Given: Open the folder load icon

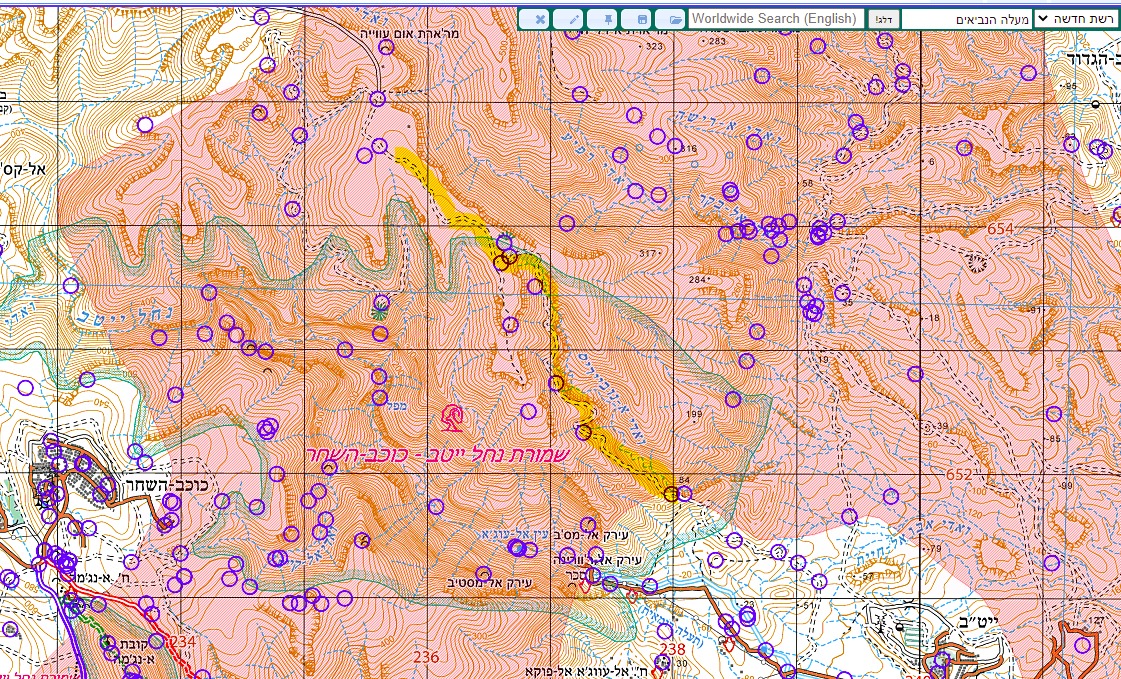Looking at the screenshot, I should [x=674, y=19].
